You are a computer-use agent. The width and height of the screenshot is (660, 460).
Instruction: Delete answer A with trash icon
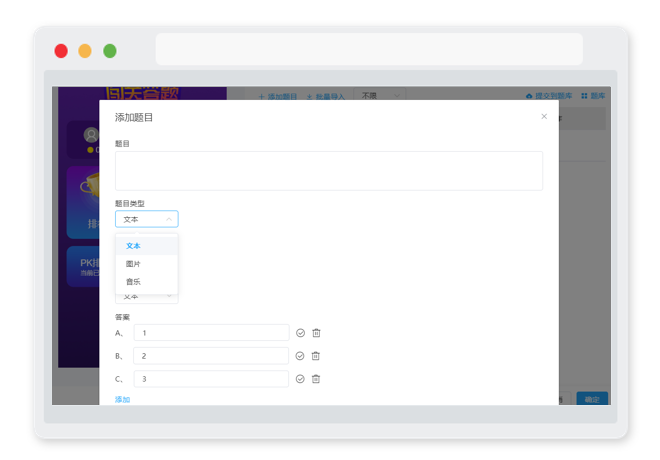coord(316,333)
